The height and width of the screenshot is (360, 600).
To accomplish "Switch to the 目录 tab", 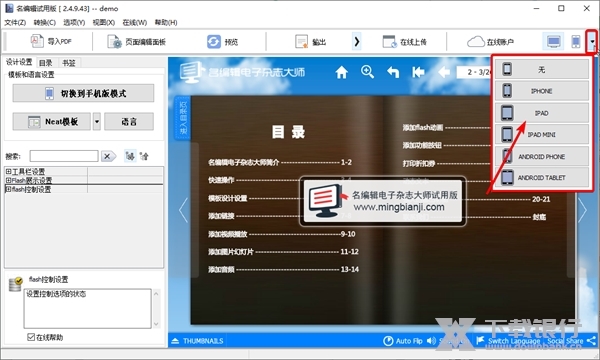I will point(46,63).
